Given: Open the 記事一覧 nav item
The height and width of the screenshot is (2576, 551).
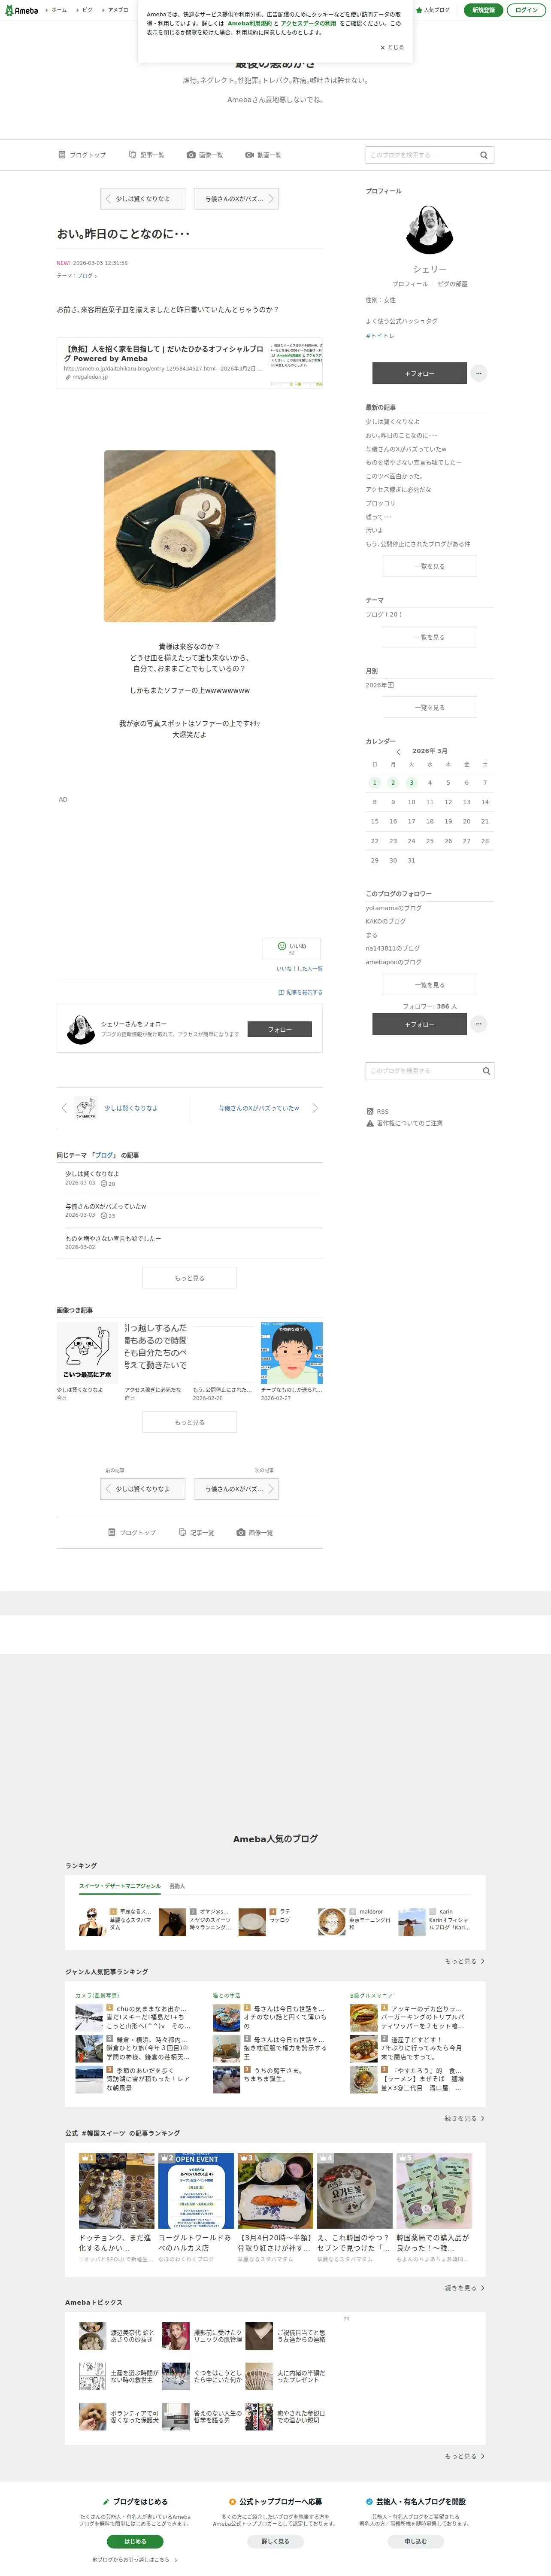Looking at the screenshot, I should point(147,155).
